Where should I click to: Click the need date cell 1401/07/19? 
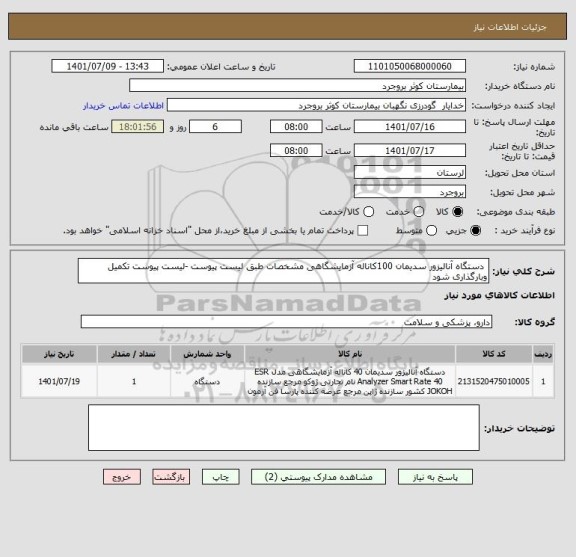tap(59, 381)
